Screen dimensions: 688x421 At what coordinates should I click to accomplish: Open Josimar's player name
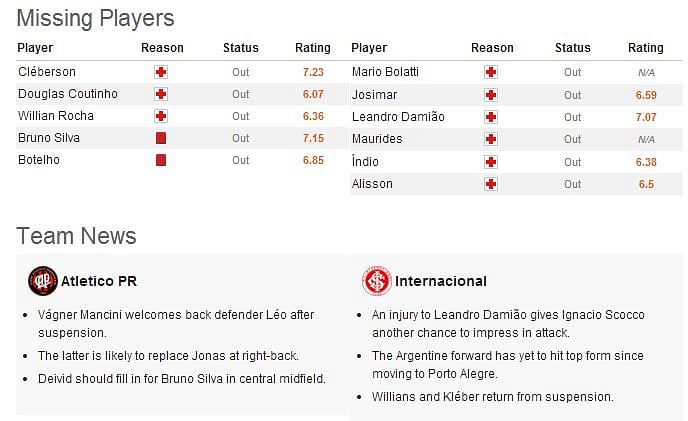coord(374,95)
